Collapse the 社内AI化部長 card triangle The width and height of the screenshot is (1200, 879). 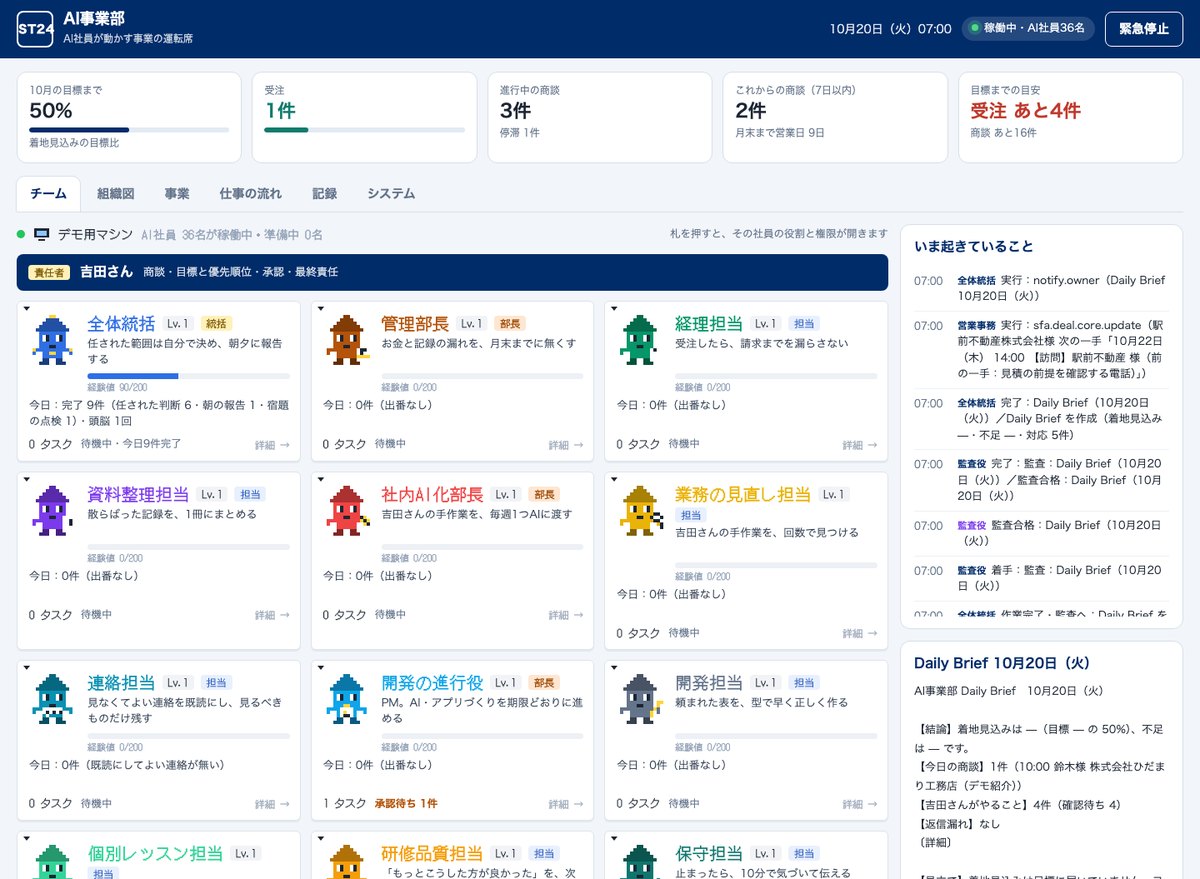click(320, 479)
